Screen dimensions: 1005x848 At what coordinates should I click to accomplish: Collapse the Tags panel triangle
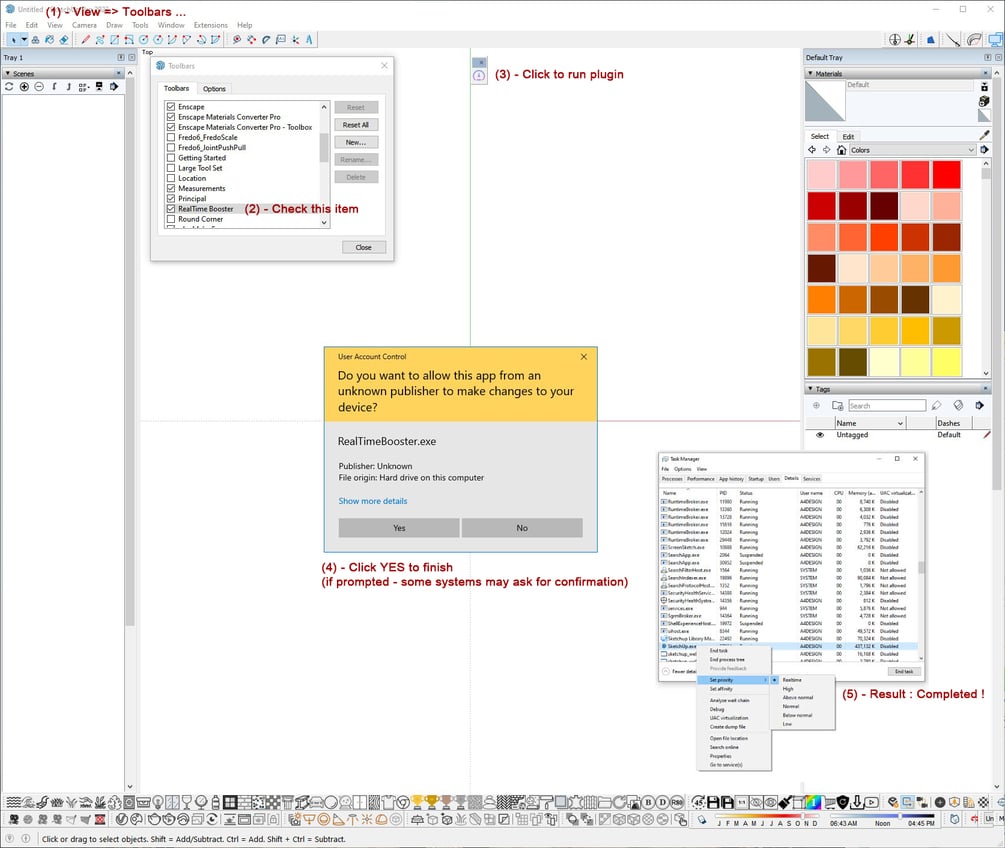point(810,388)
